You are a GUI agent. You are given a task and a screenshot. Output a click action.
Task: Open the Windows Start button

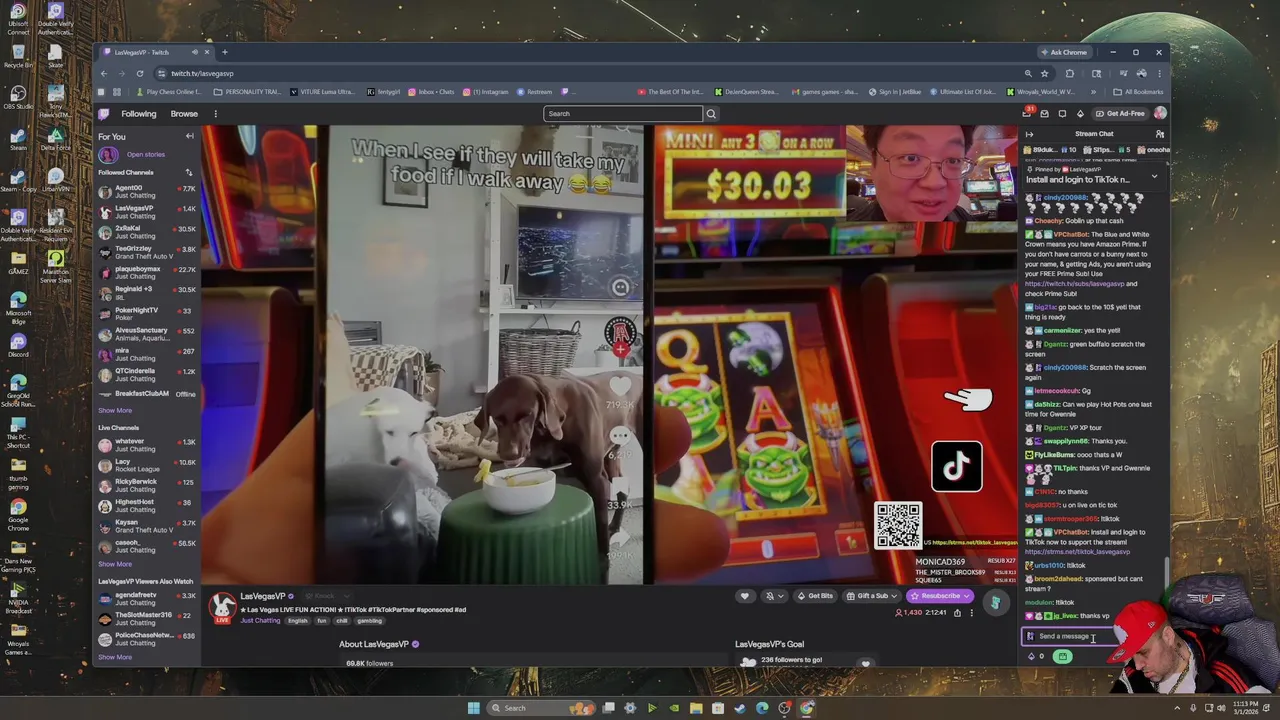click(x=473, y=708)
